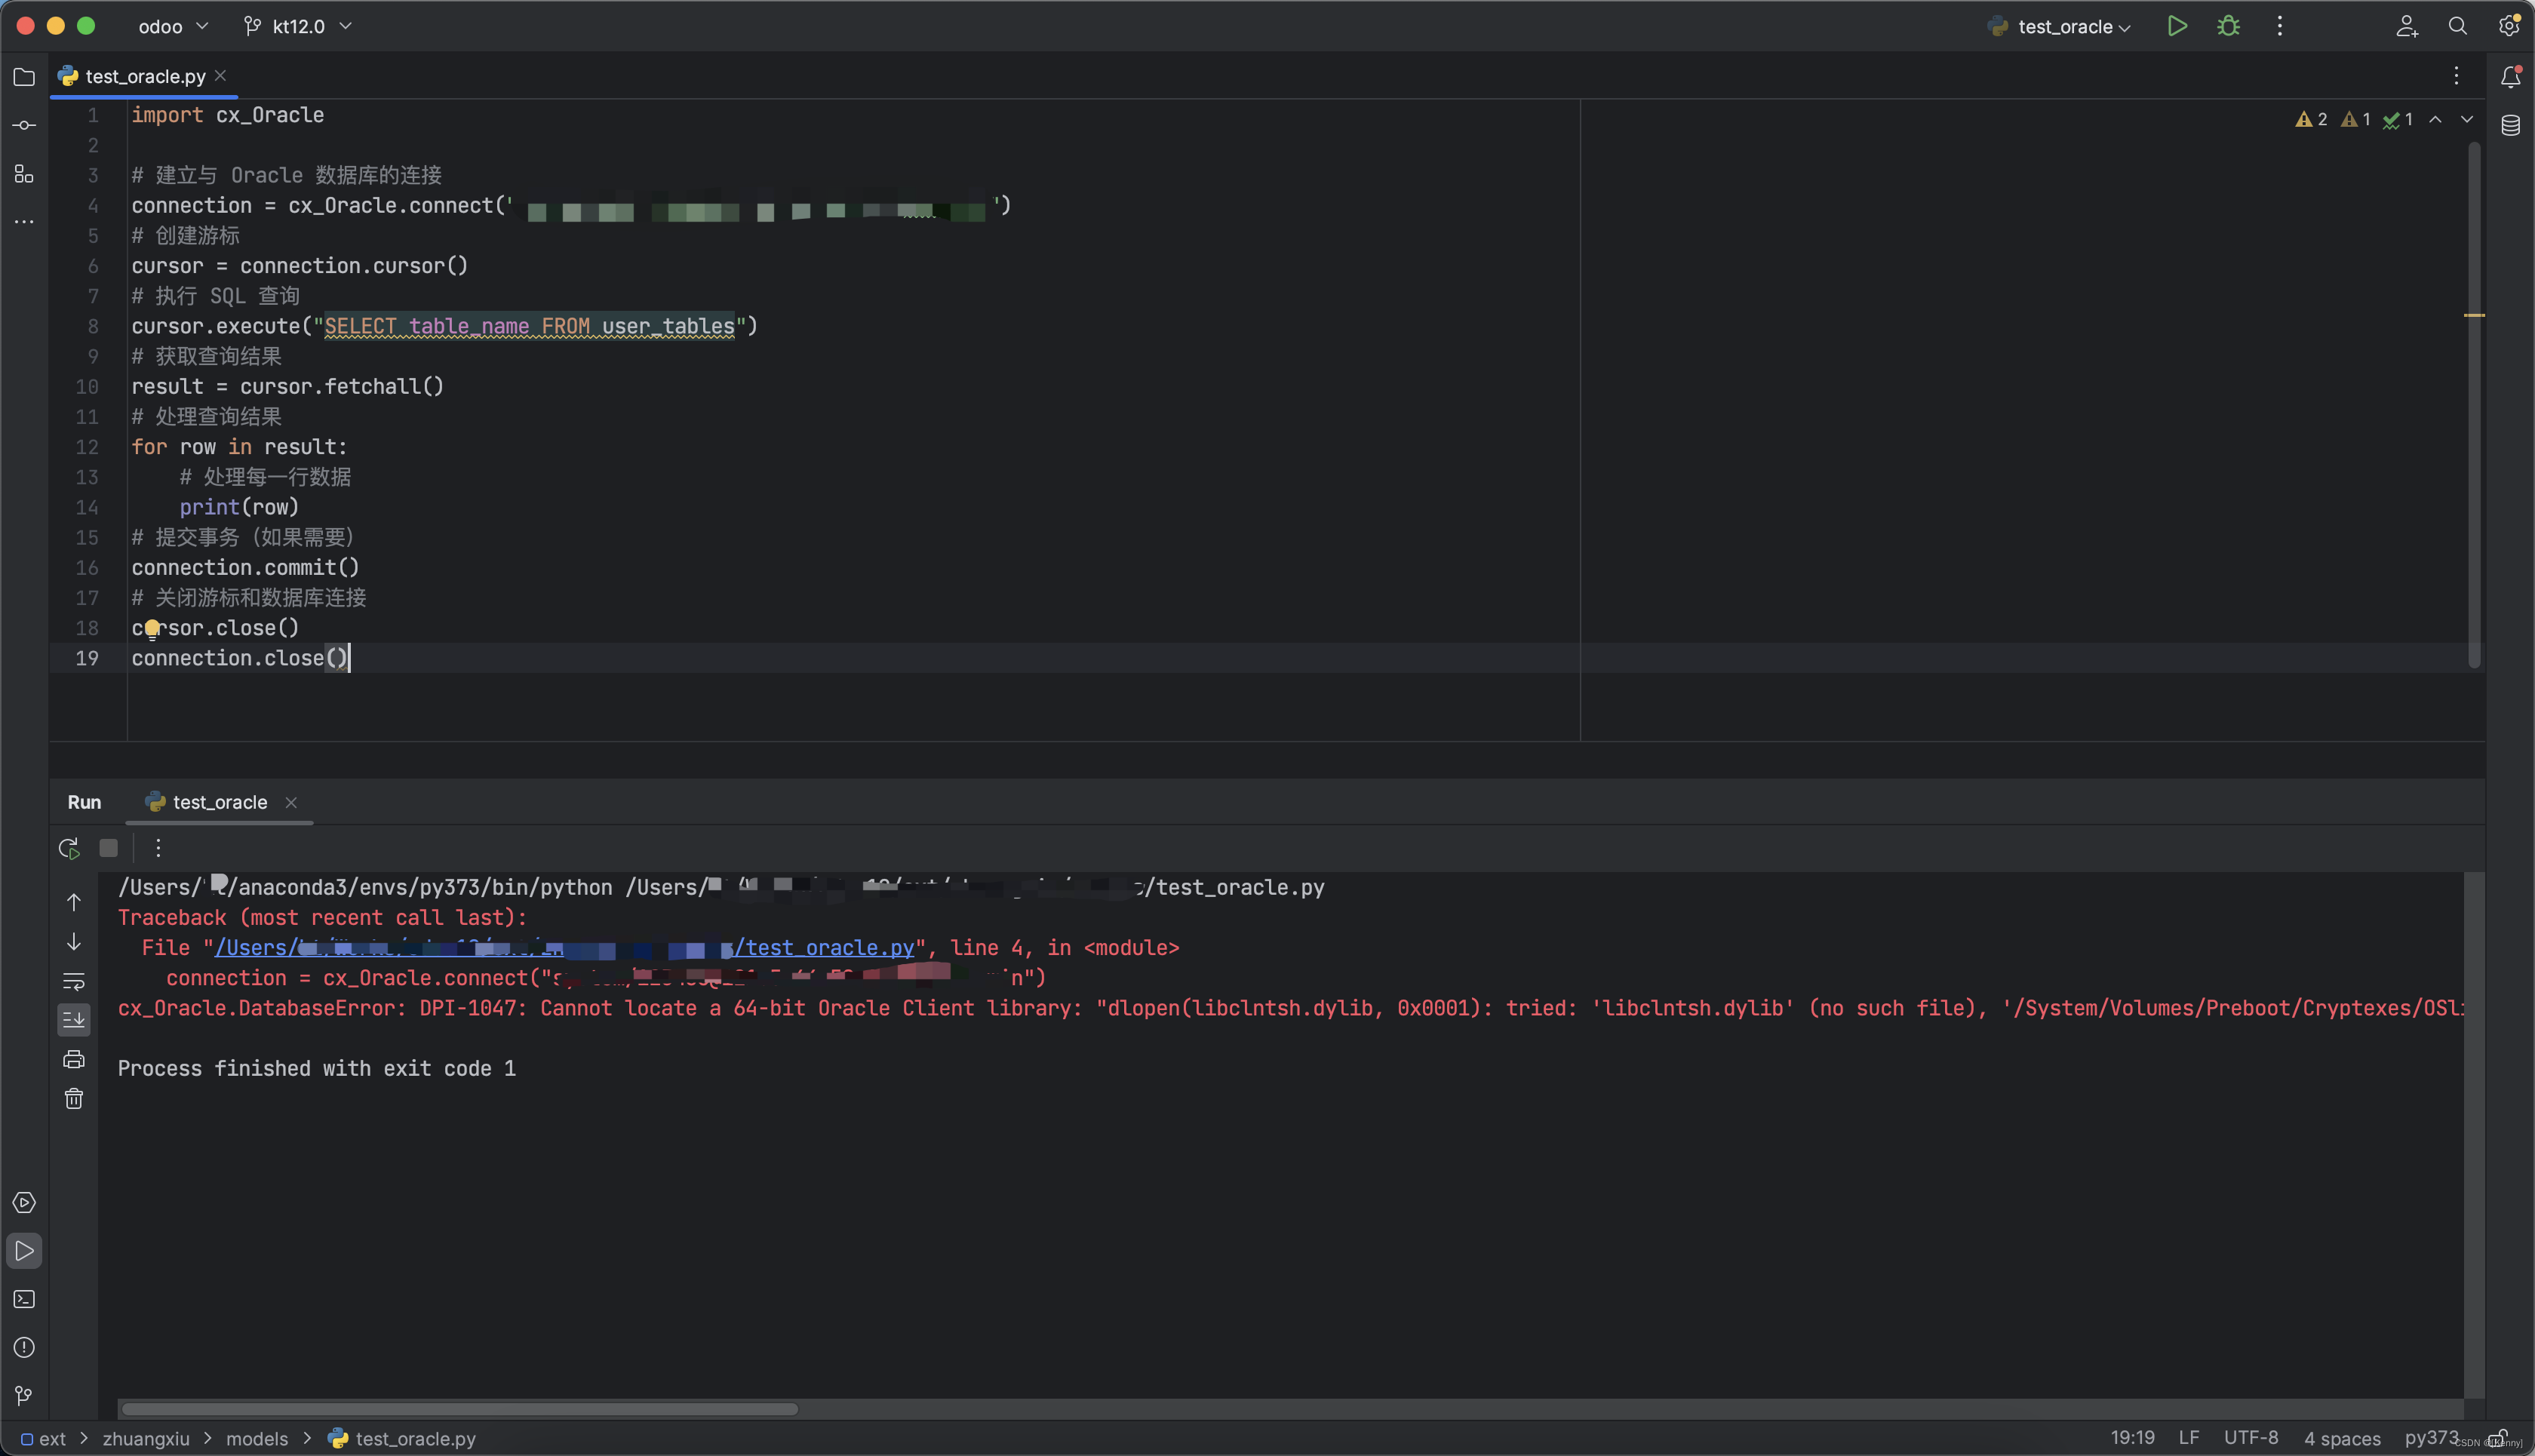Open the Structure tool window icon
The image size is (2535, 1456).
point(24,174)
